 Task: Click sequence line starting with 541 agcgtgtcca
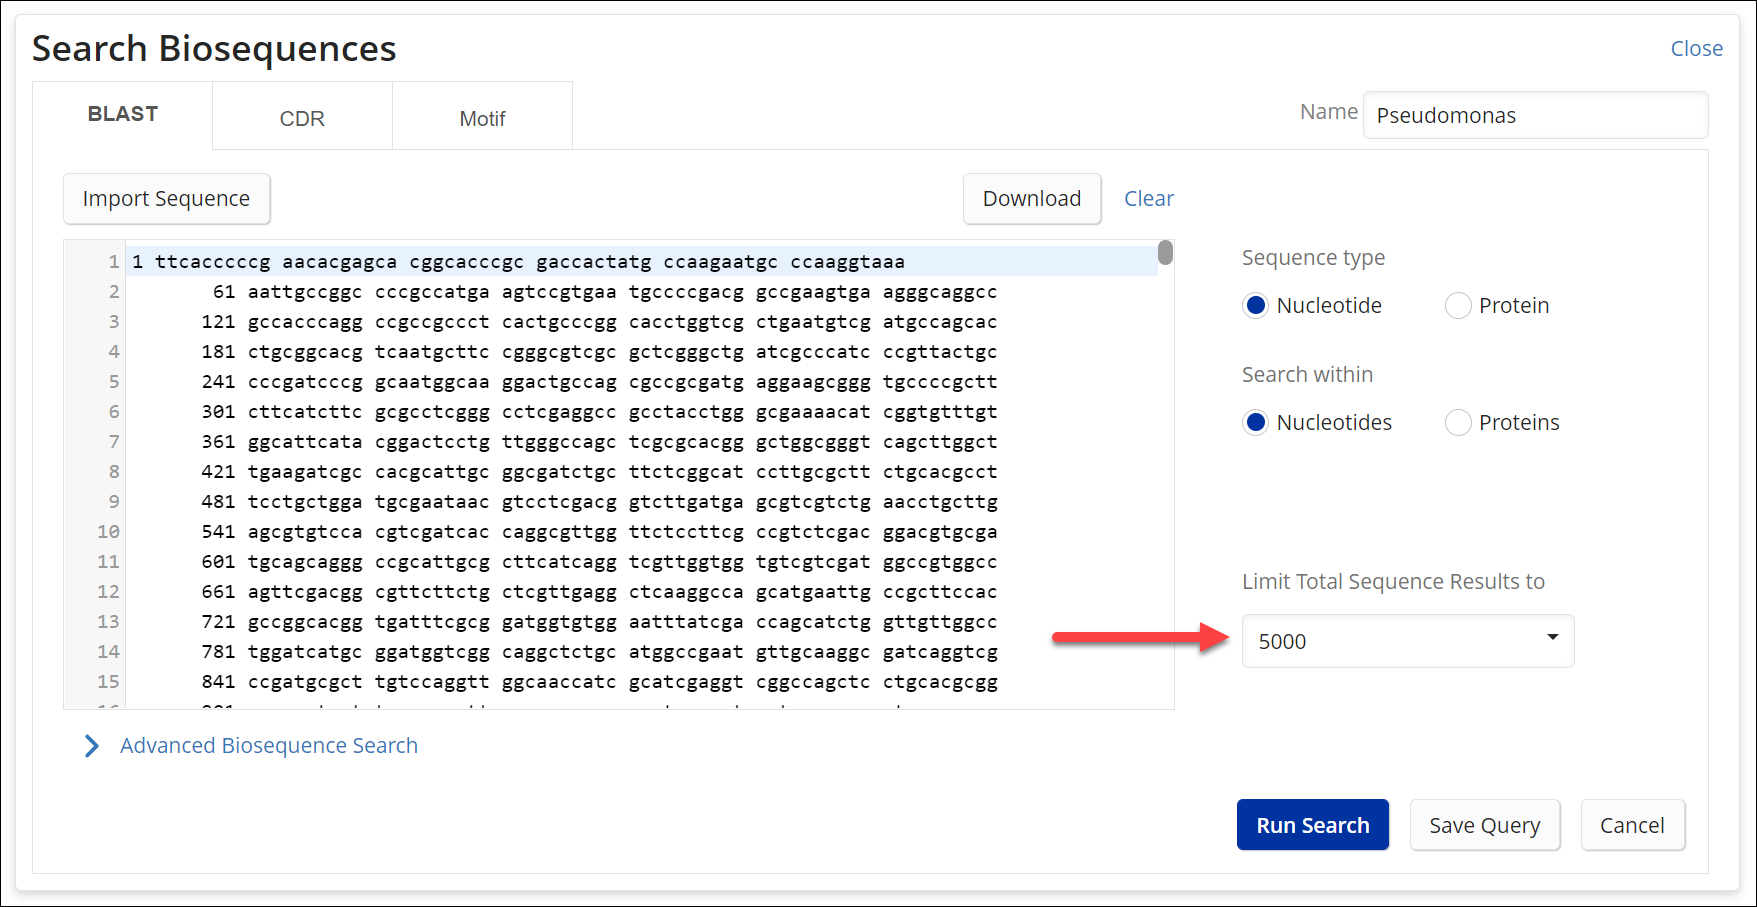(x=641, y=532)
